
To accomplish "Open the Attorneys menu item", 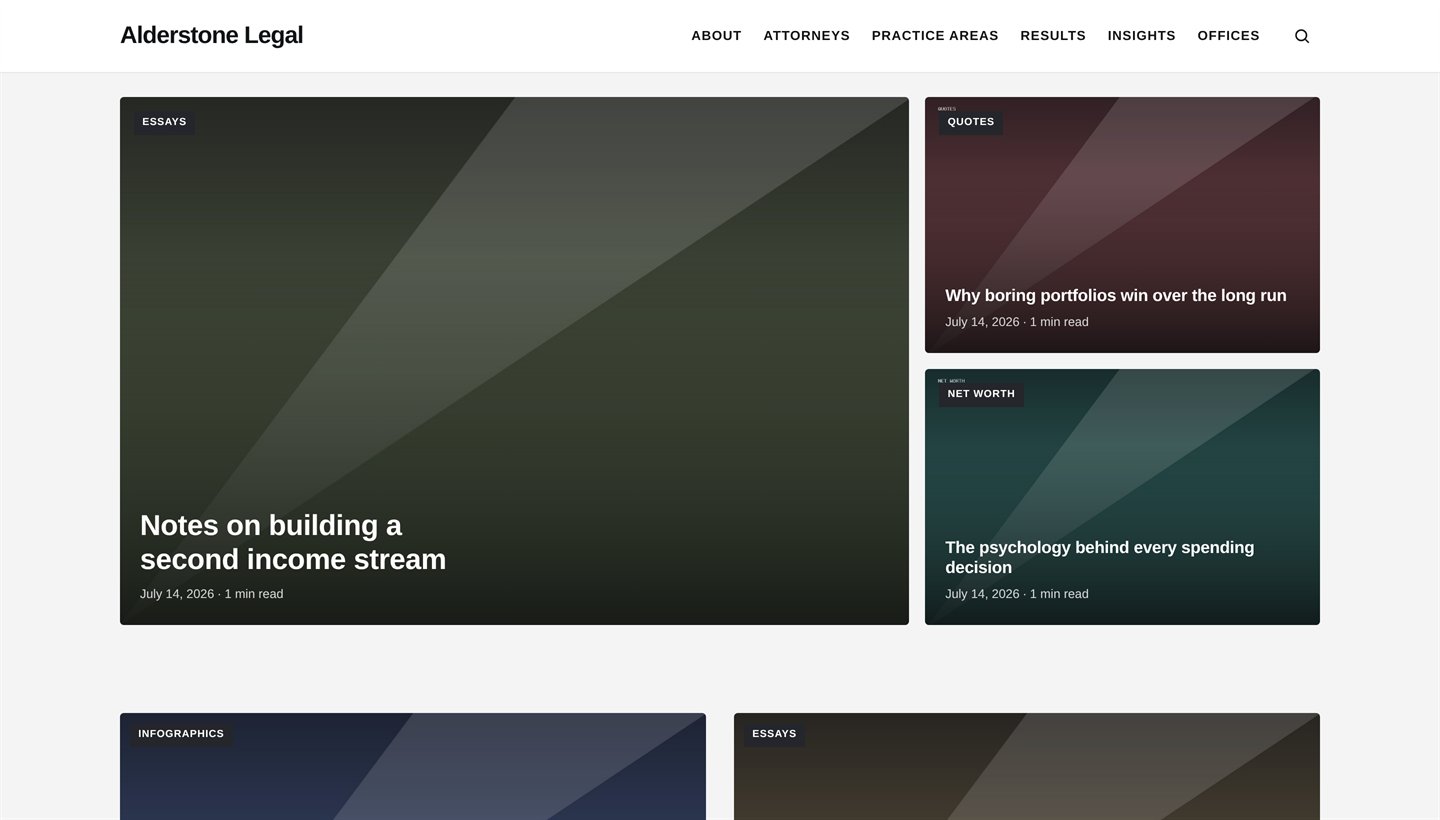I will [x=806, y=36].
